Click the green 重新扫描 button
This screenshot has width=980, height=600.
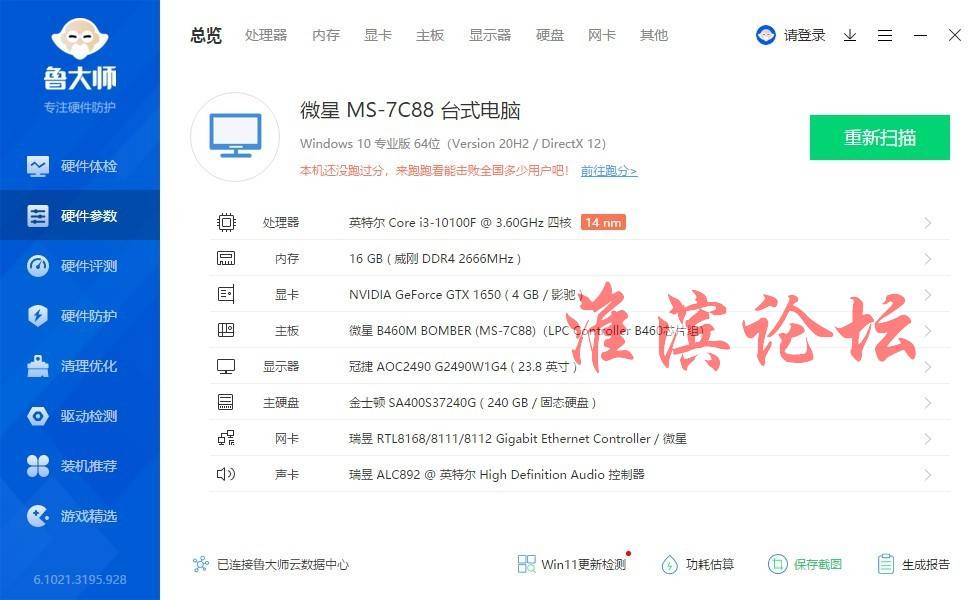click(880, 138)
